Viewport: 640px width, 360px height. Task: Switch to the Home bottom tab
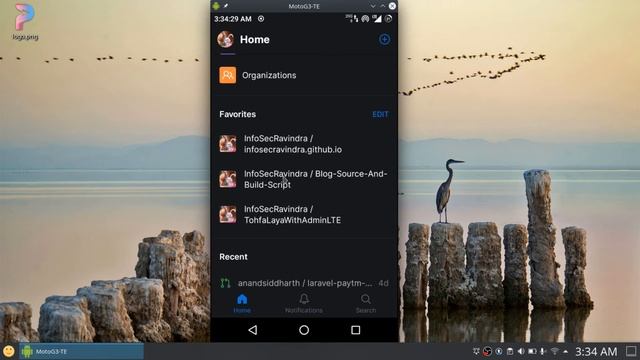coord(242,304)
